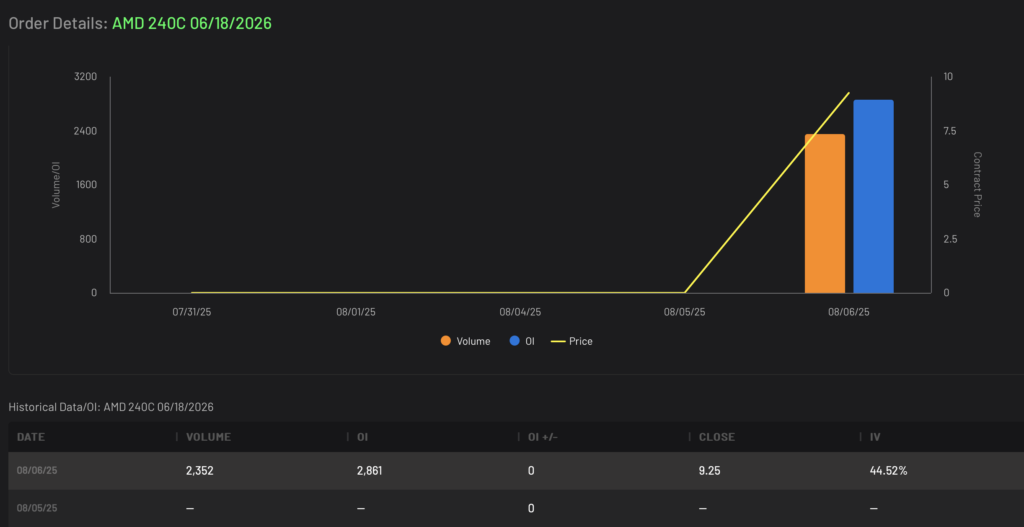Screen dimensions: 1024x527
Task: Click the 7.5 right-axis tick label
Action: 950,131
